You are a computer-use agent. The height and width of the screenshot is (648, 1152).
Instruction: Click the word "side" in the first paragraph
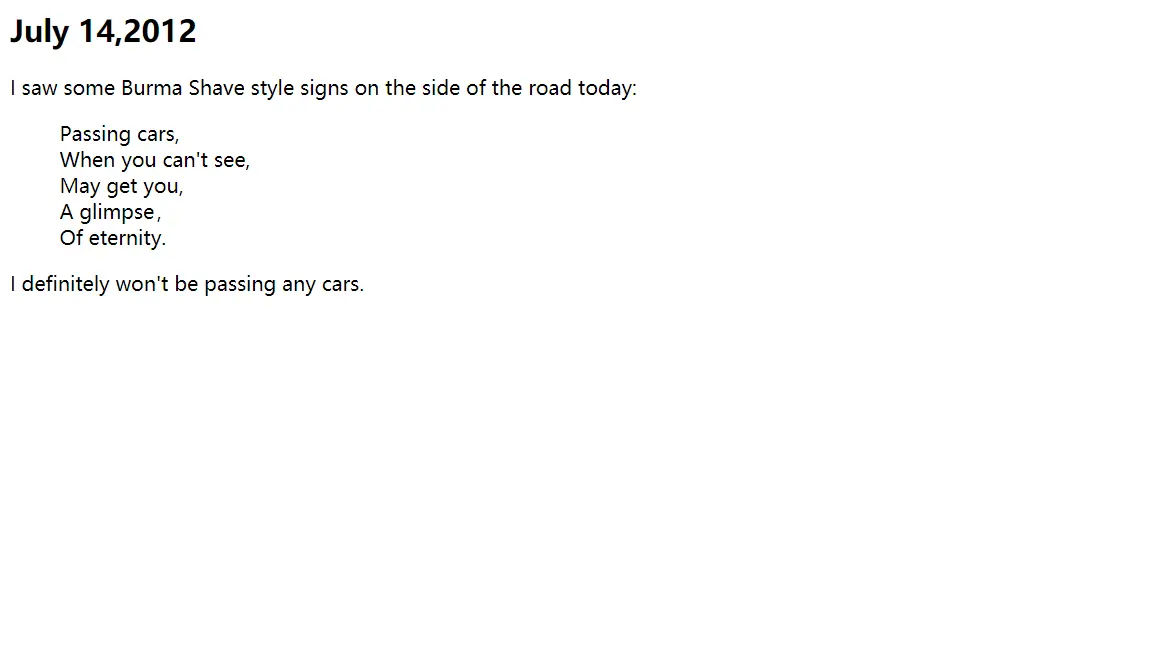441,88
